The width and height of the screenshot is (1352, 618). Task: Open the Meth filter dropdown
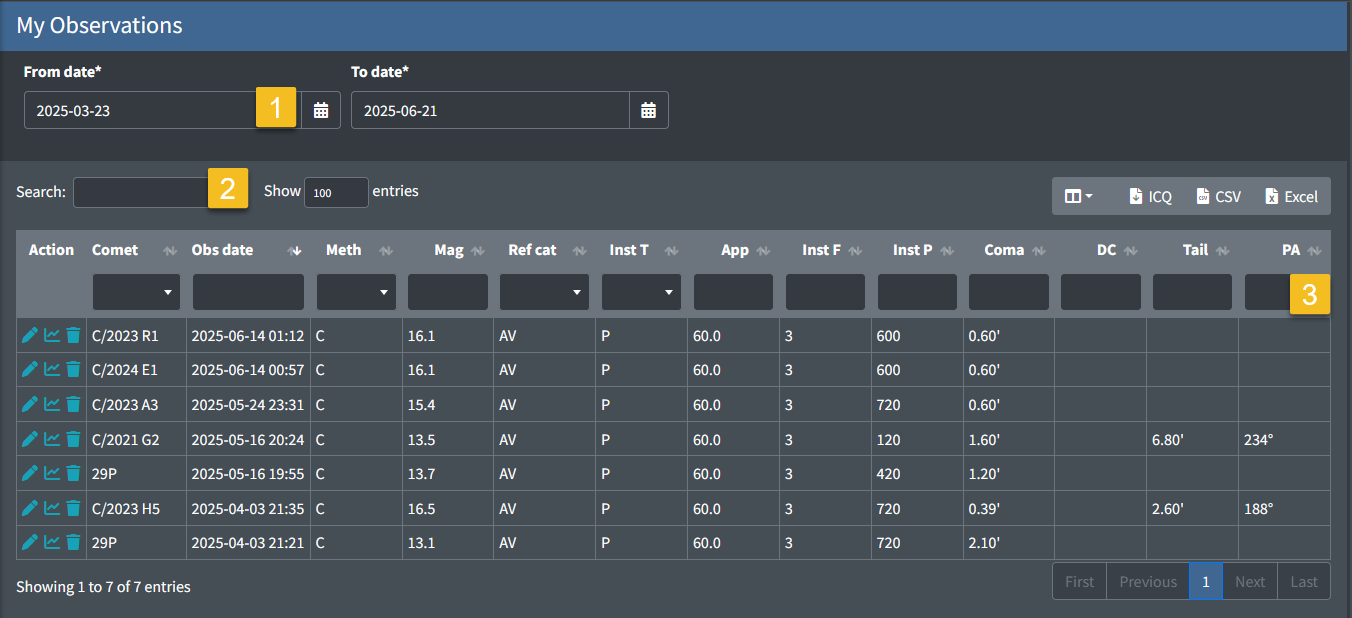[357, 292]
